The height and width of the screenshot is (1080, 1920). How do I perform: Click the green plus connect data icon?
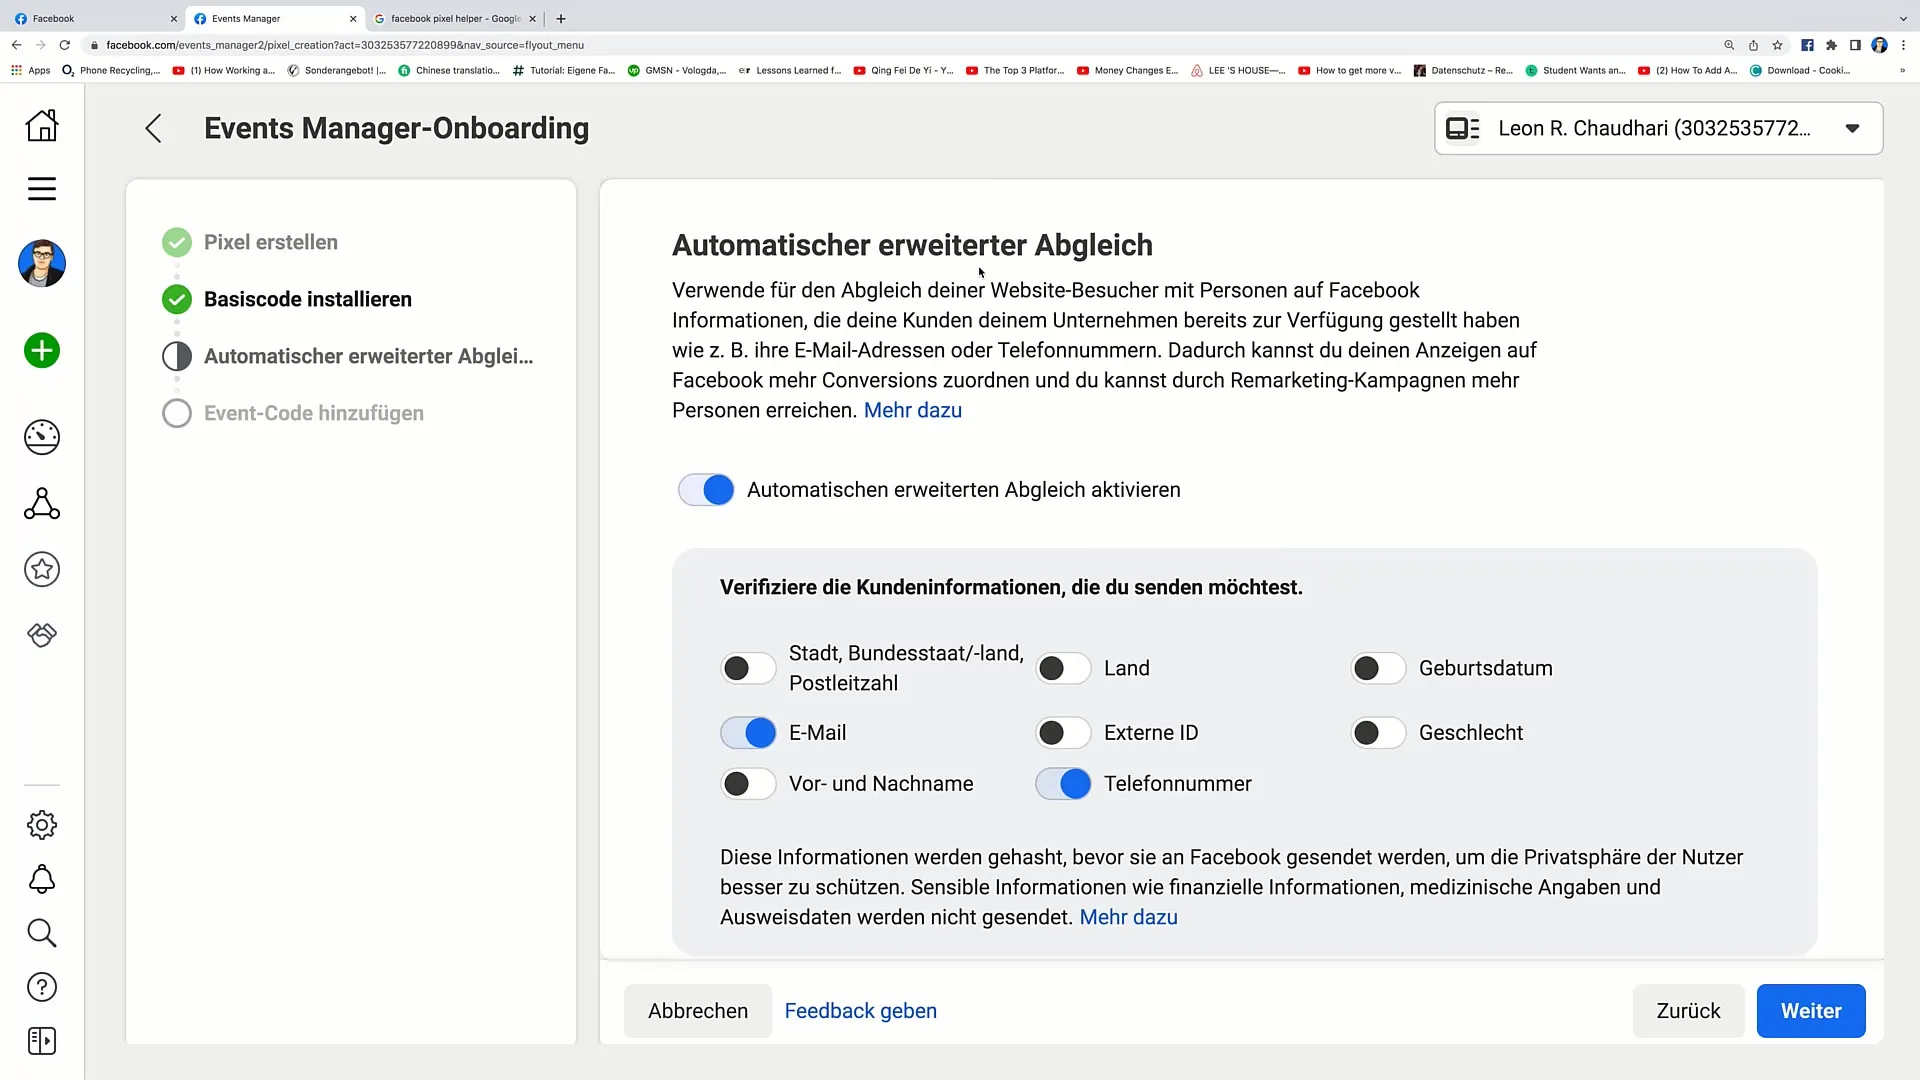point(42,351)
